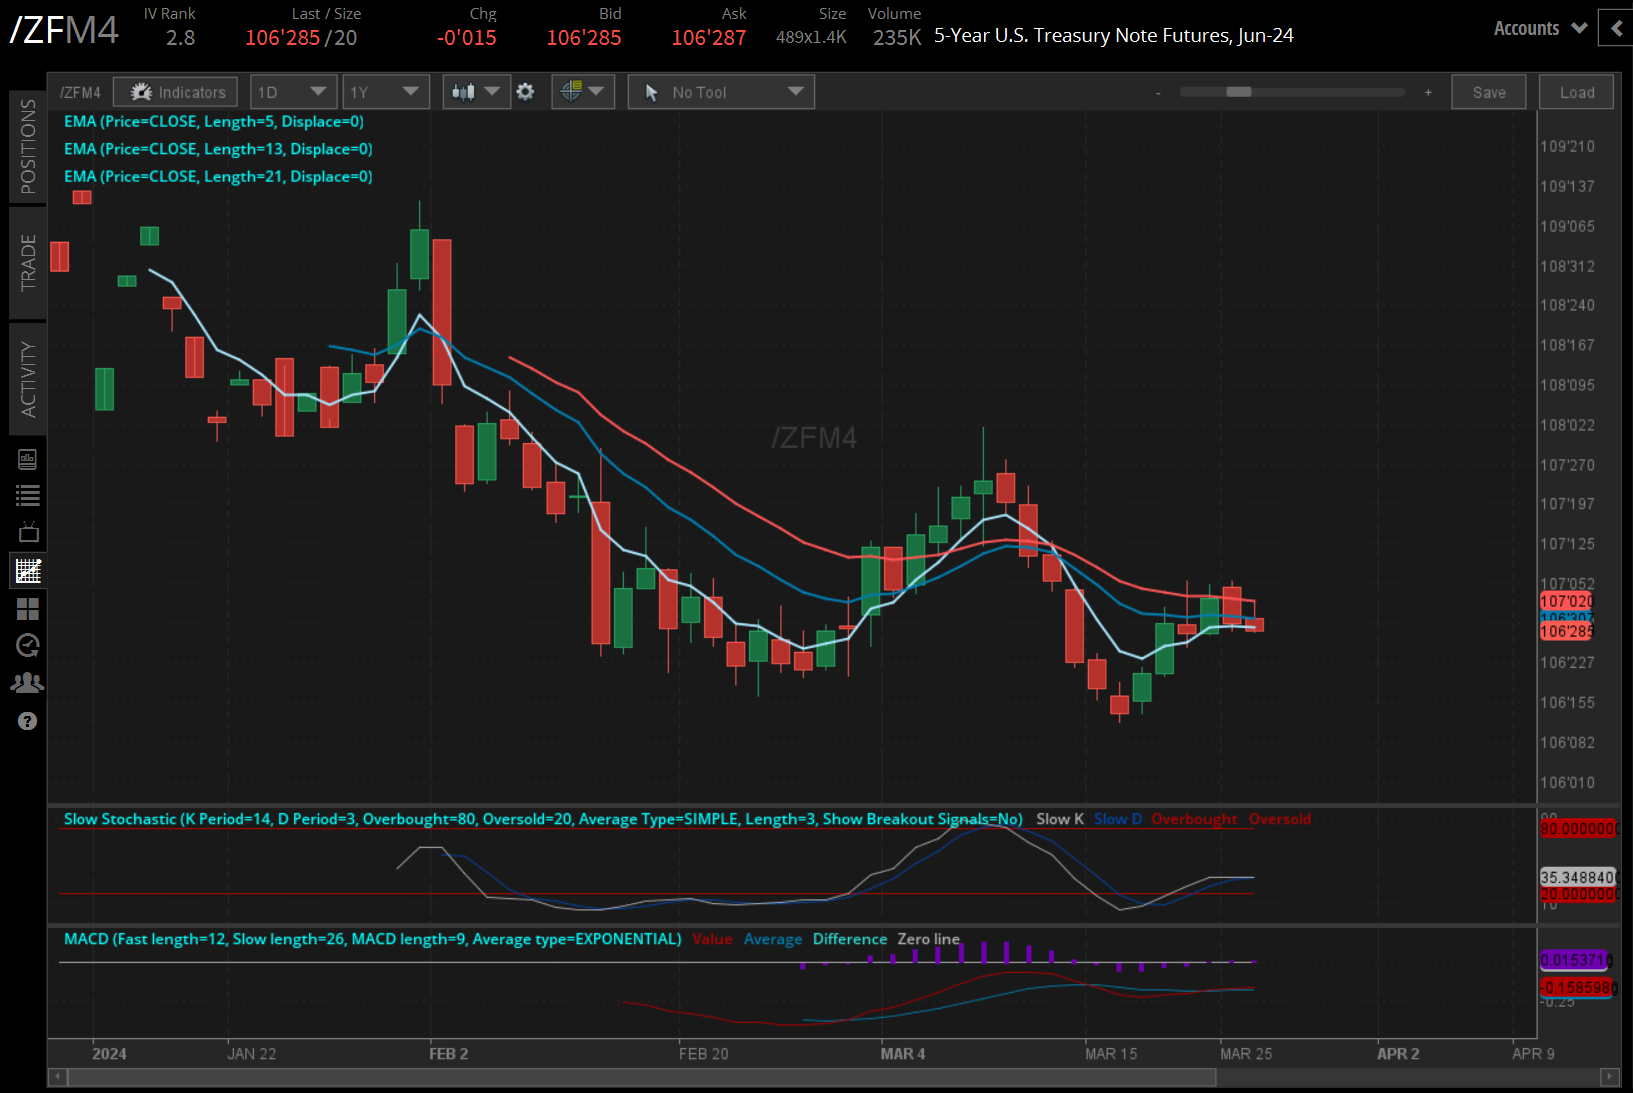Click the Chg value -0'015
This screenshot has width=1633, height=1093.
(467, 38)
